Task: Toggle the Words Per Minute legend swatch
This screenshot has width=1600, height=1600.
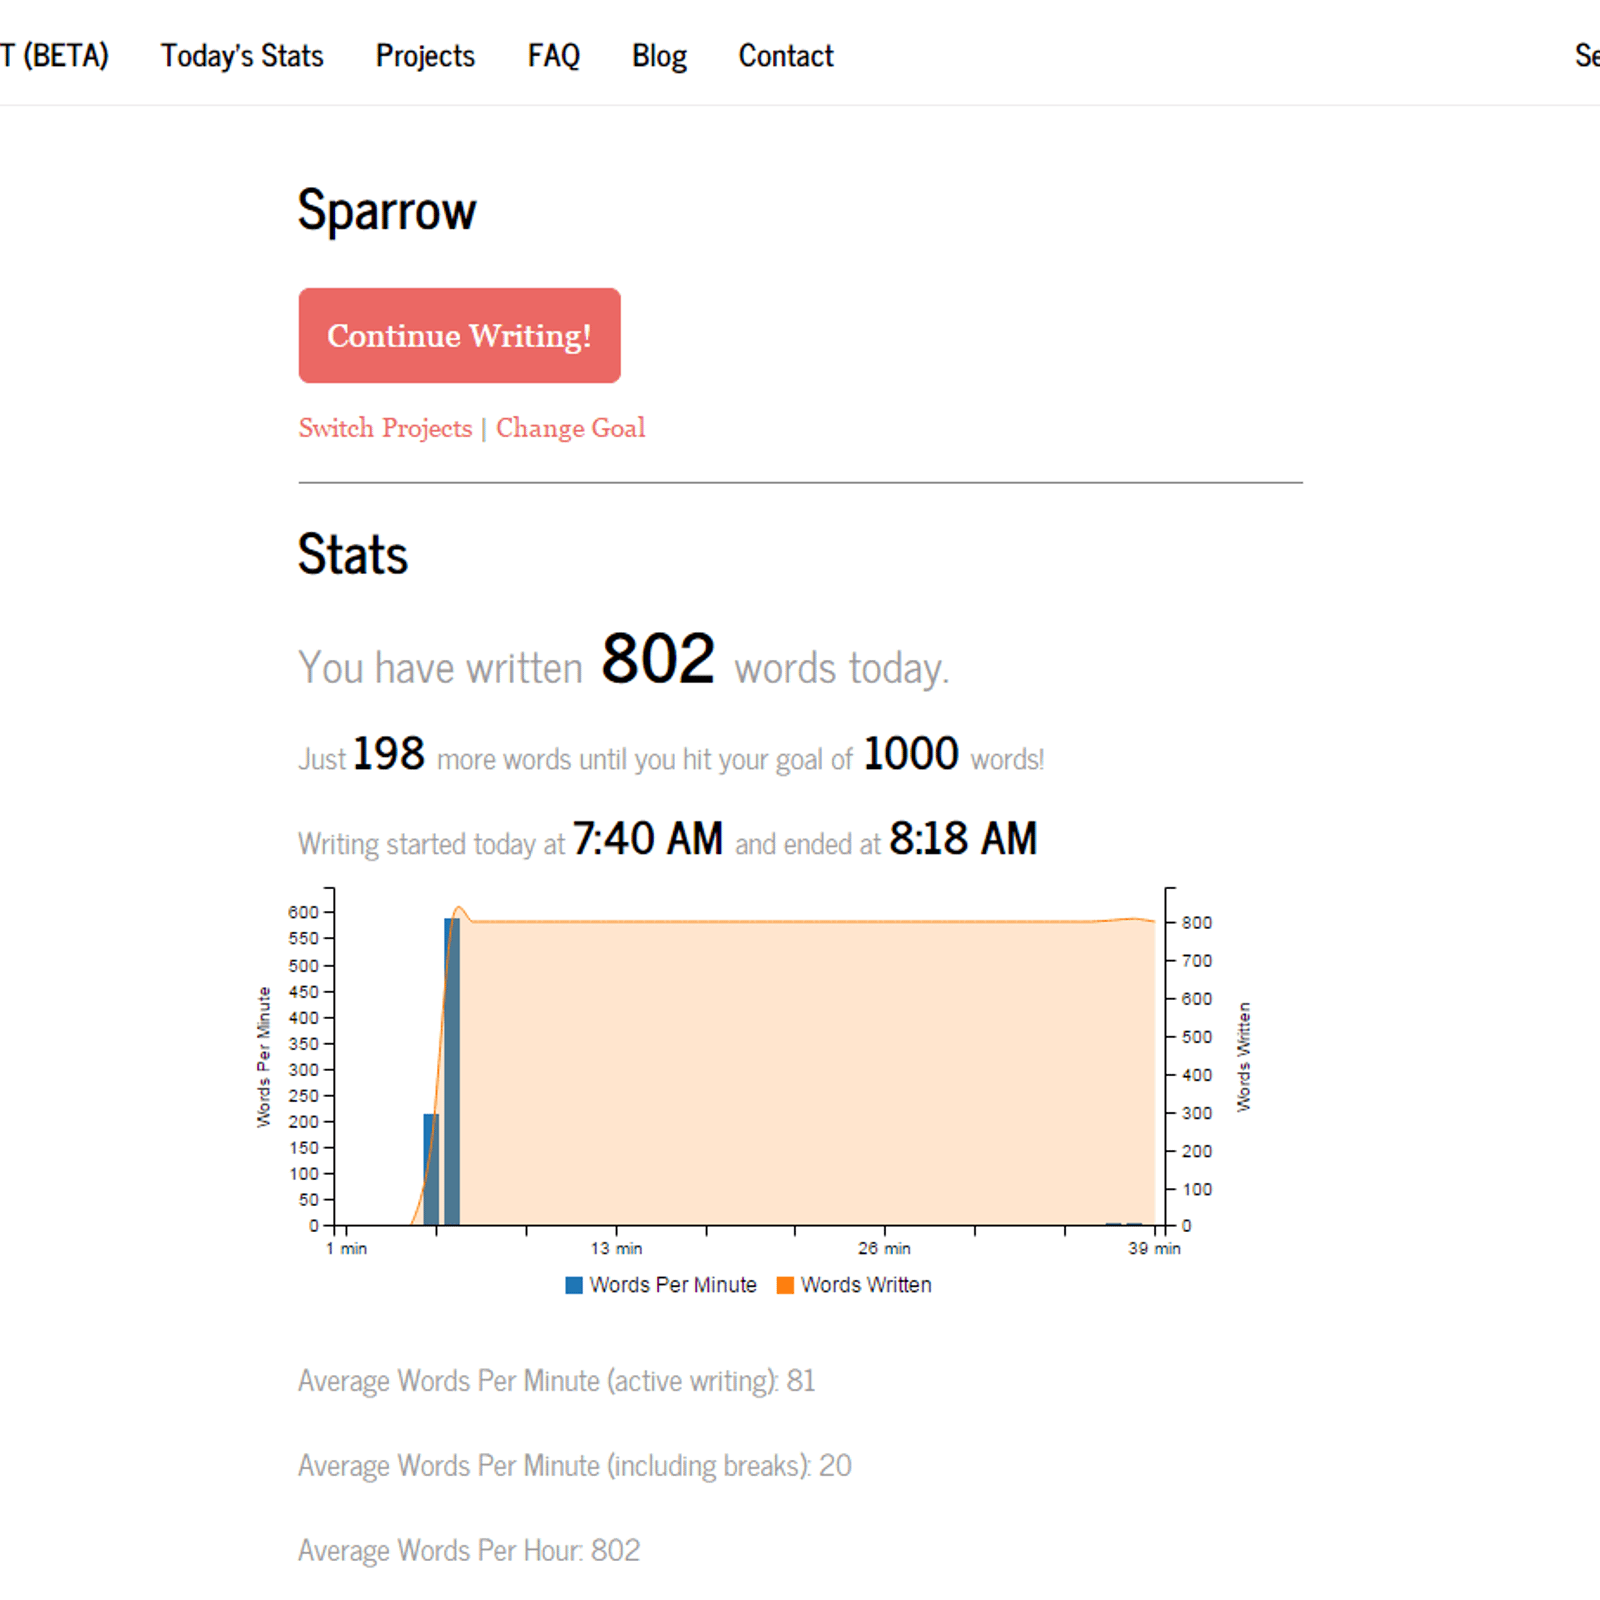Action: pos(574,1285)
